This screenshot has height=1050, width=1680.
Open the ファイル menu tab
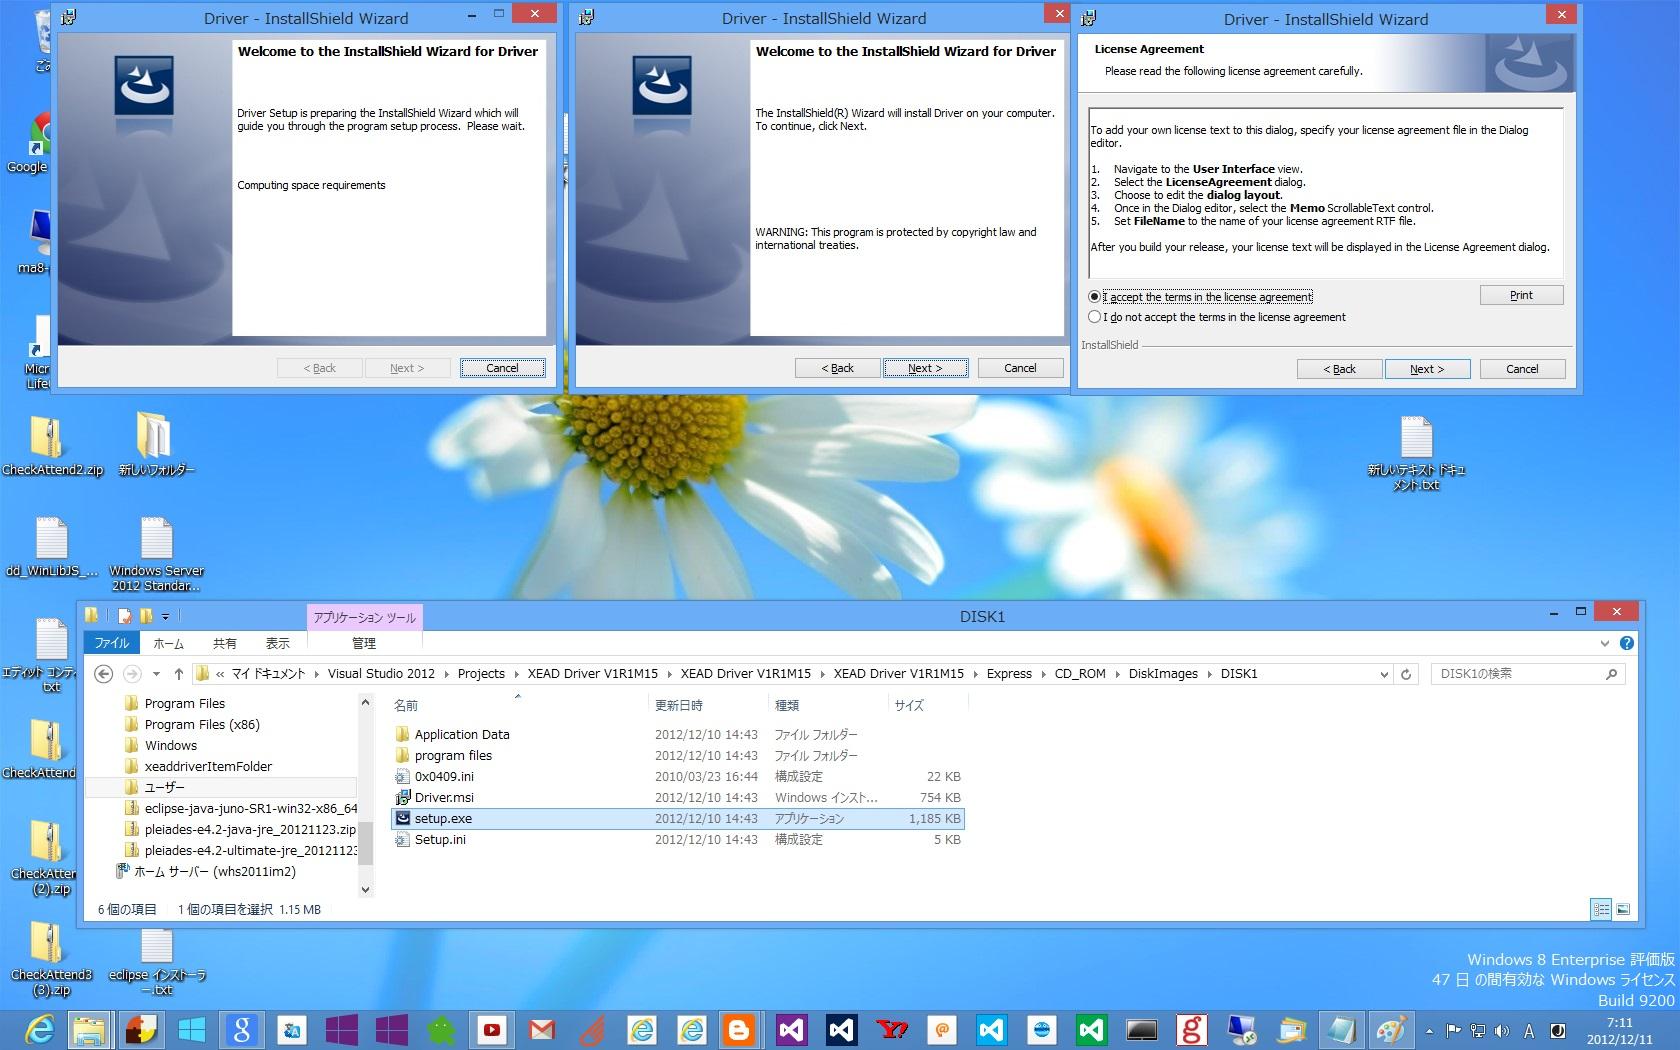pos(112,643)
